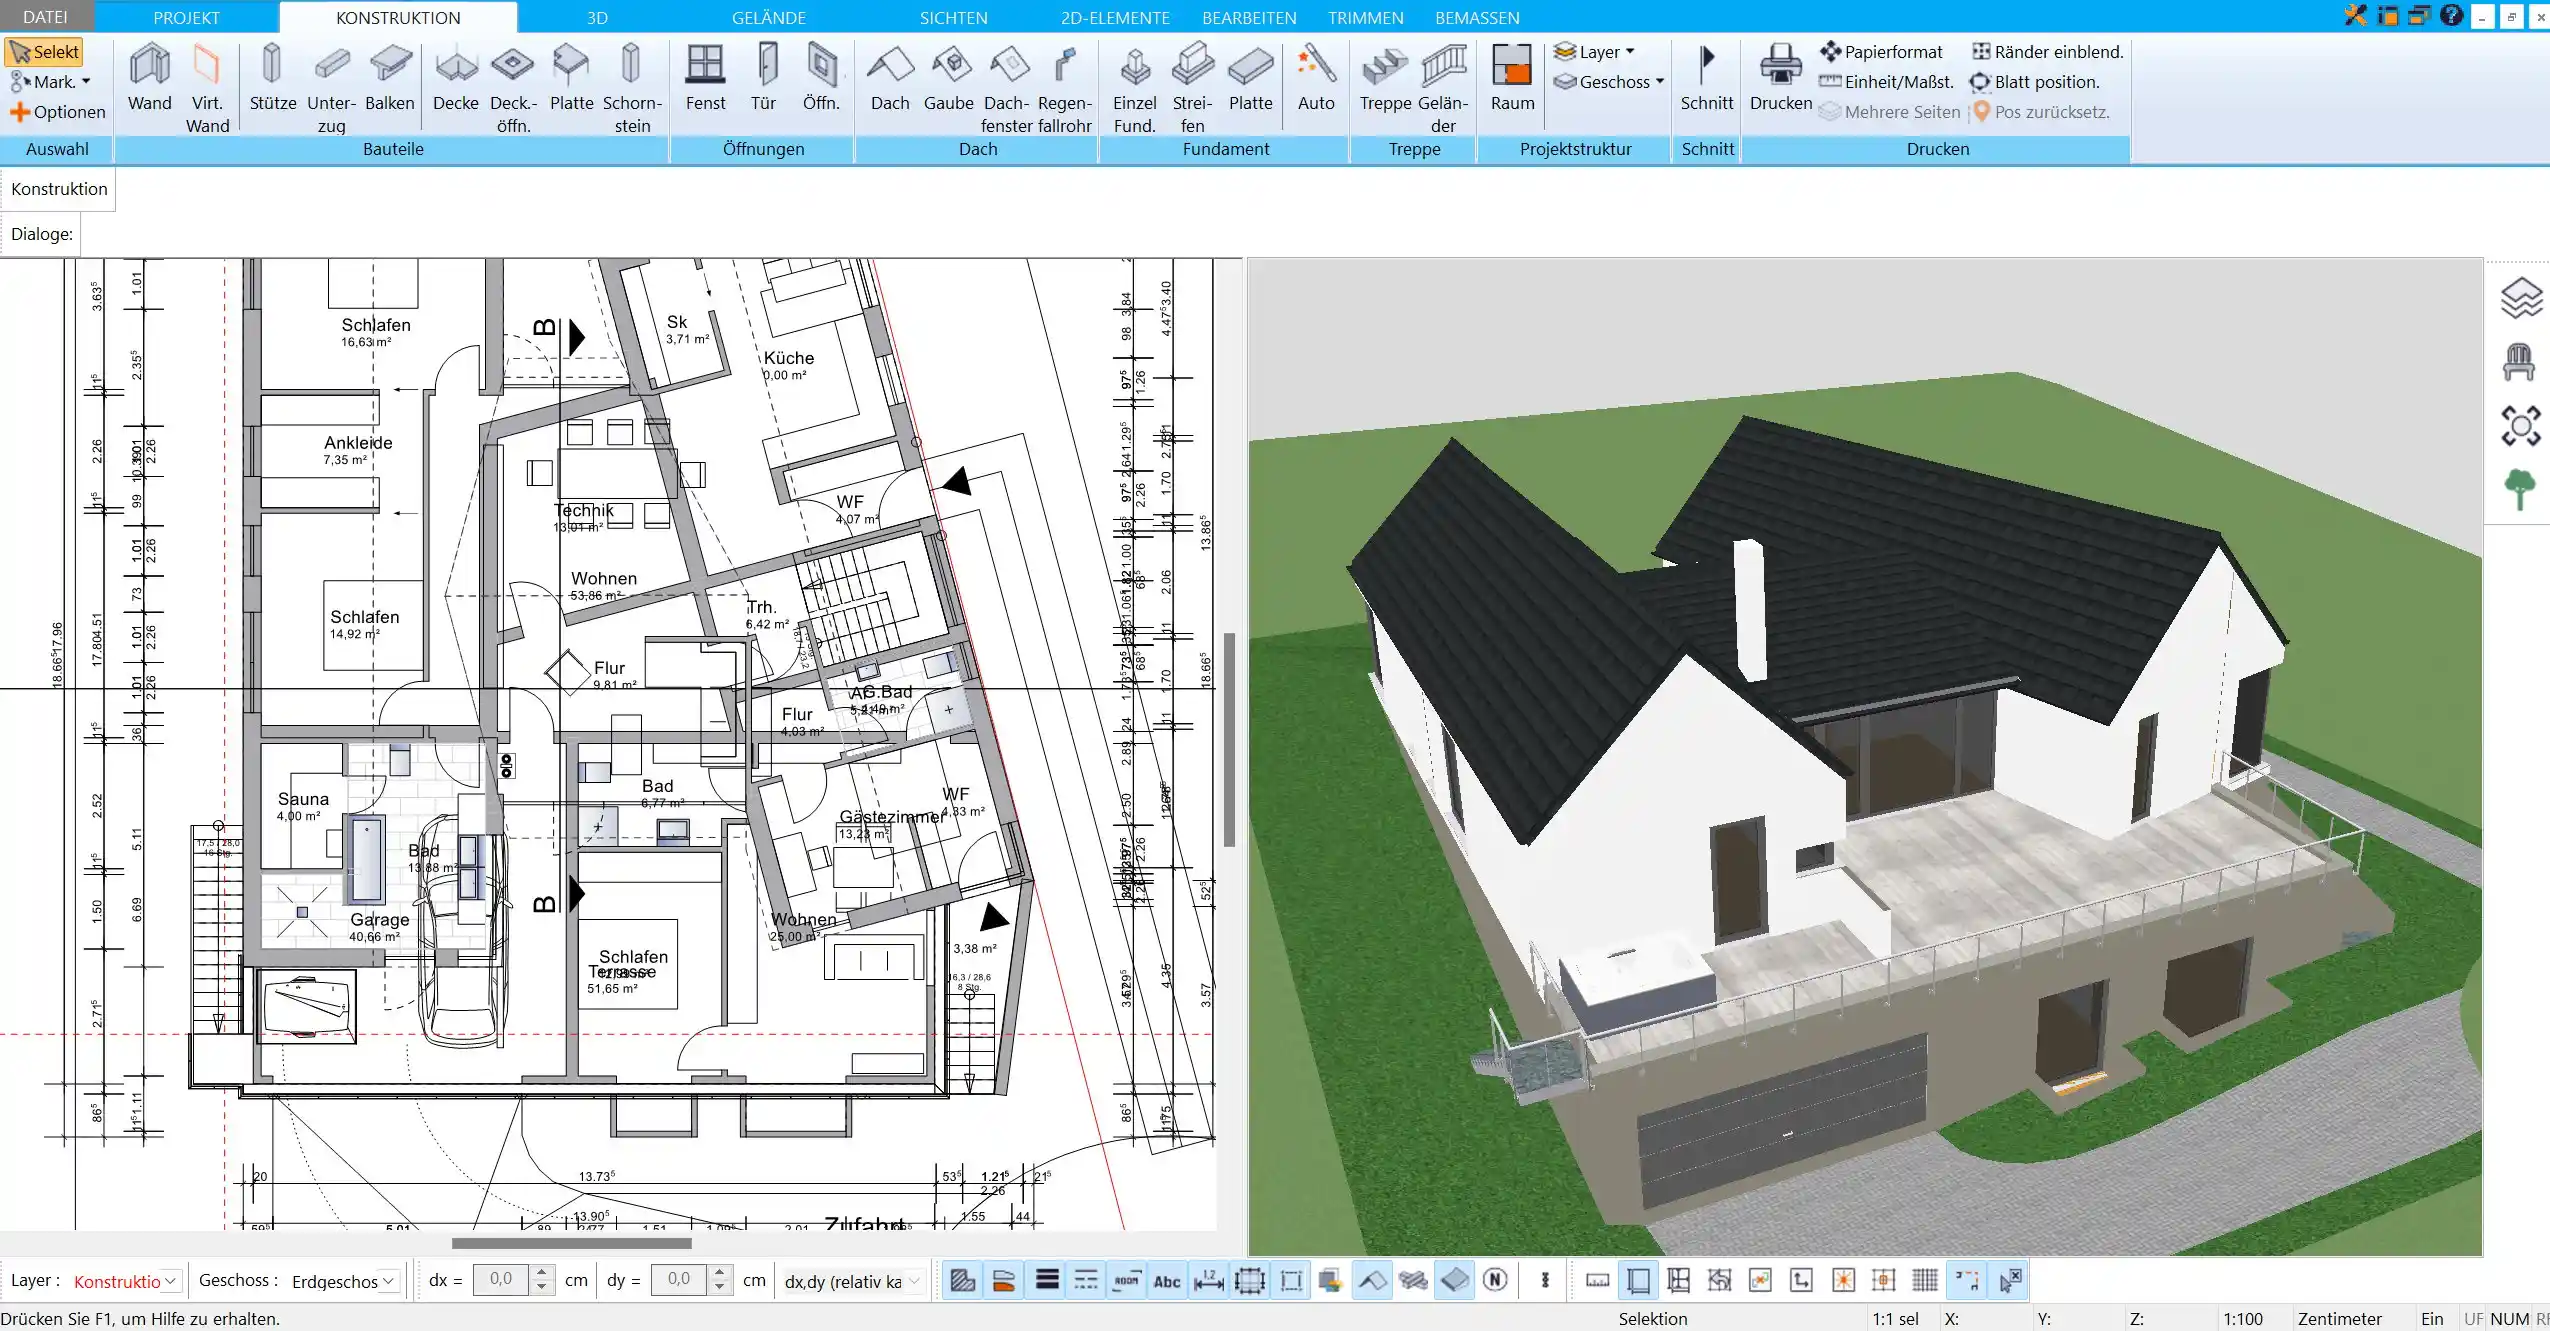
Task: Pick the Dachfenster skylight tool
Action: [x=1006, y=88]
